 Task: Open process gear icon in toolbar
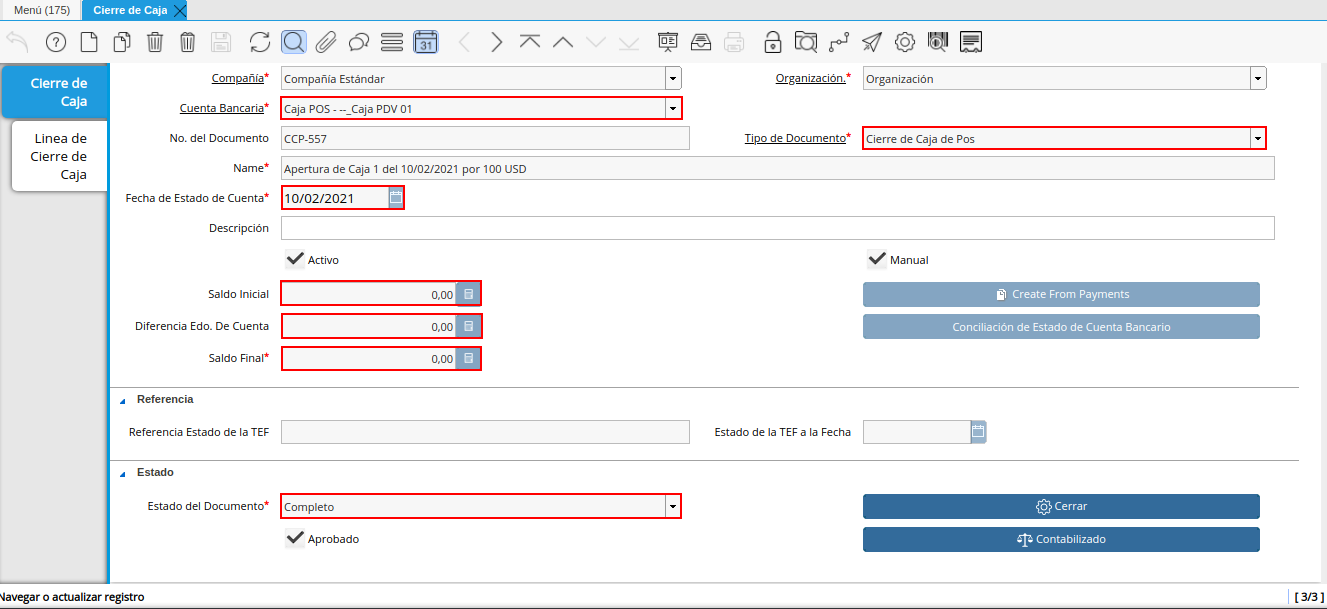click(905, 42)
